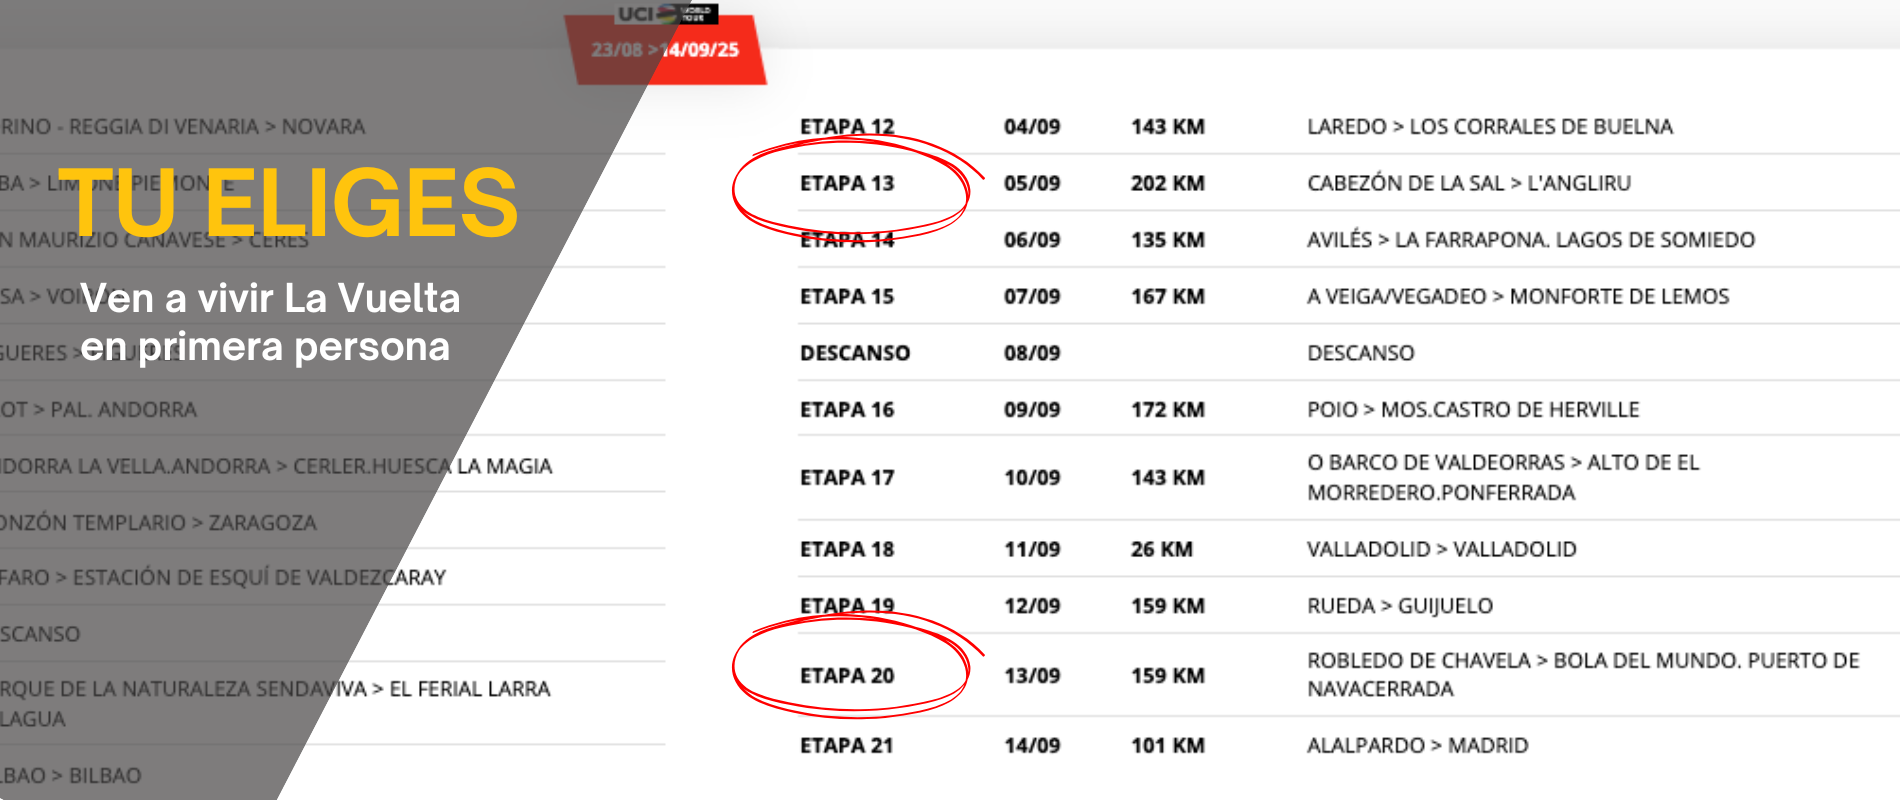Screen dimensions: 1900x800
Task: Click the '167 KM' distance
Action: (1168, 297)
